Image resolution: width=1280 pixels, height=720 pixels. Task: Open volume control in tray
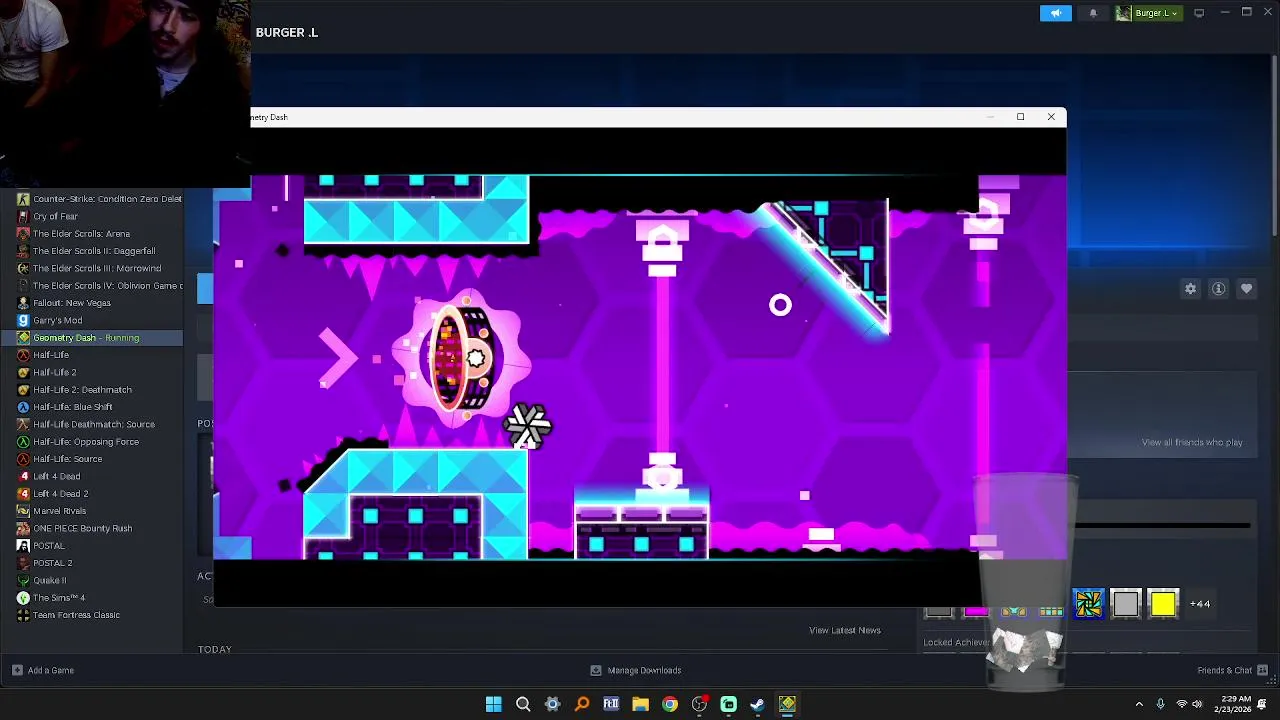click(1198, 704)
